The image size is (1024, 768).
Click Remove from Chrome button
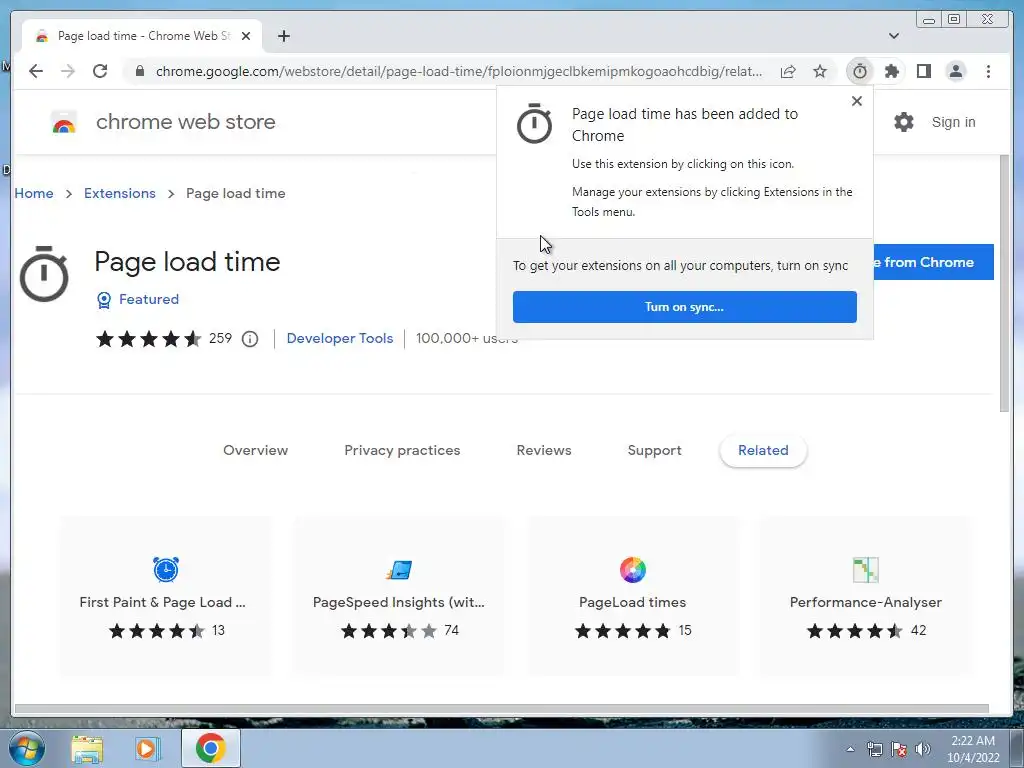(x=933, y=262)
